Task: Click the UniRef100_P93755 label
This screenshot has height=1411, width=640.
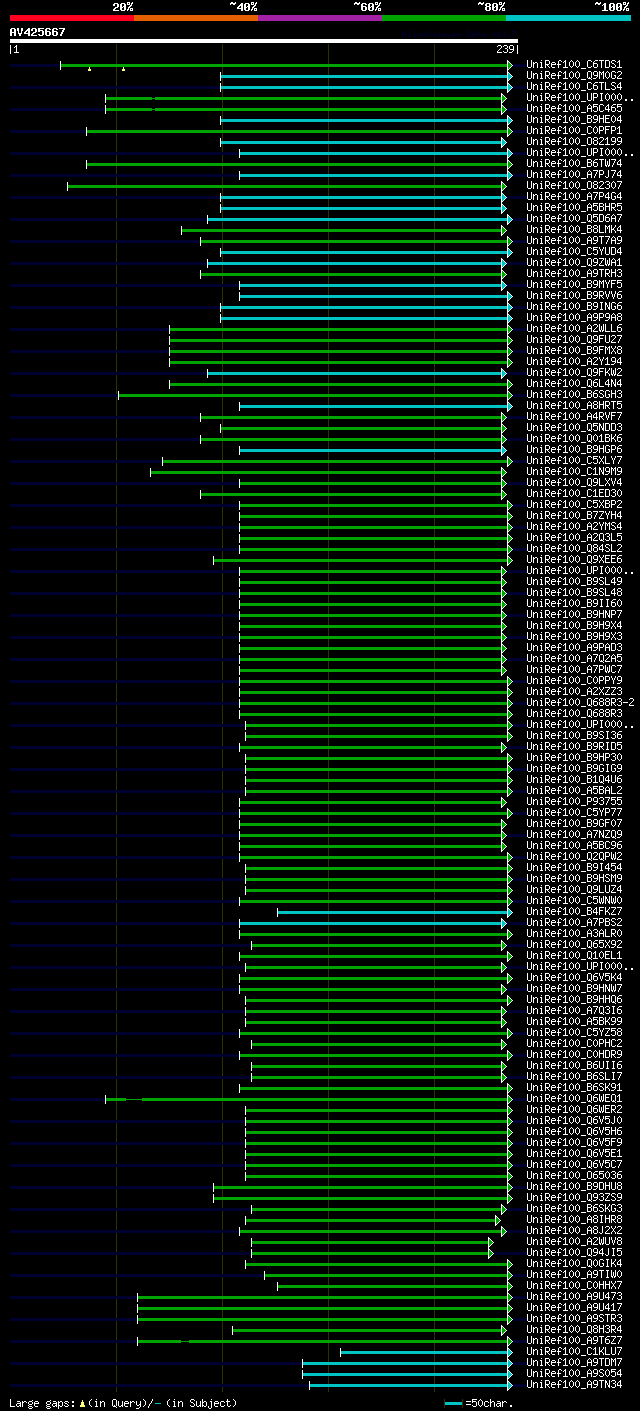Action: pyautogui.click(x=573, y=801)
